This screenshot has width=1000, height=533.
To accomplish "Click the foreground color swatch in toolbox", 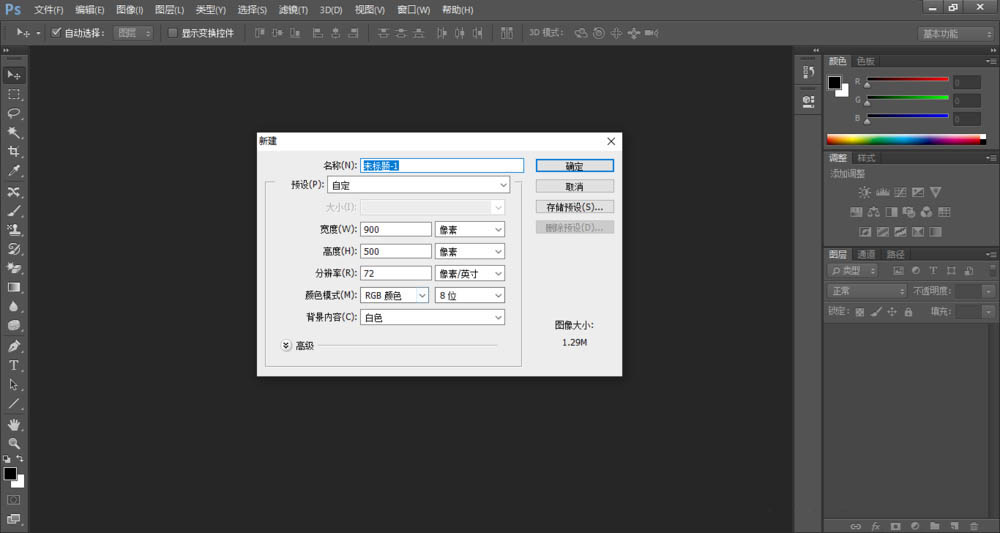I will coord(10,474).
